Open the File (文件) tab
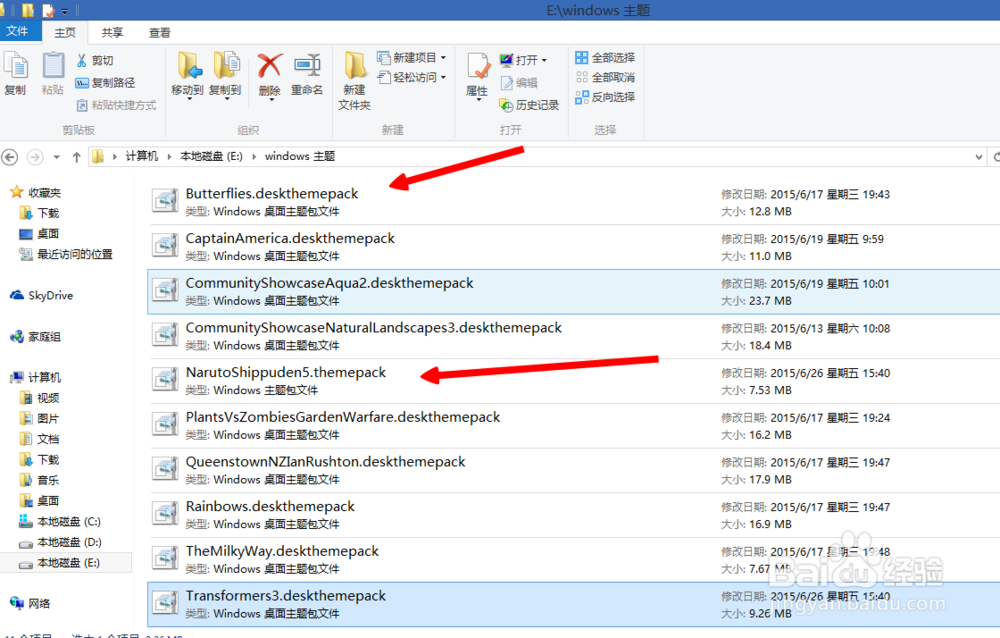Screen dimensions: 1000x638 (17, 31)
